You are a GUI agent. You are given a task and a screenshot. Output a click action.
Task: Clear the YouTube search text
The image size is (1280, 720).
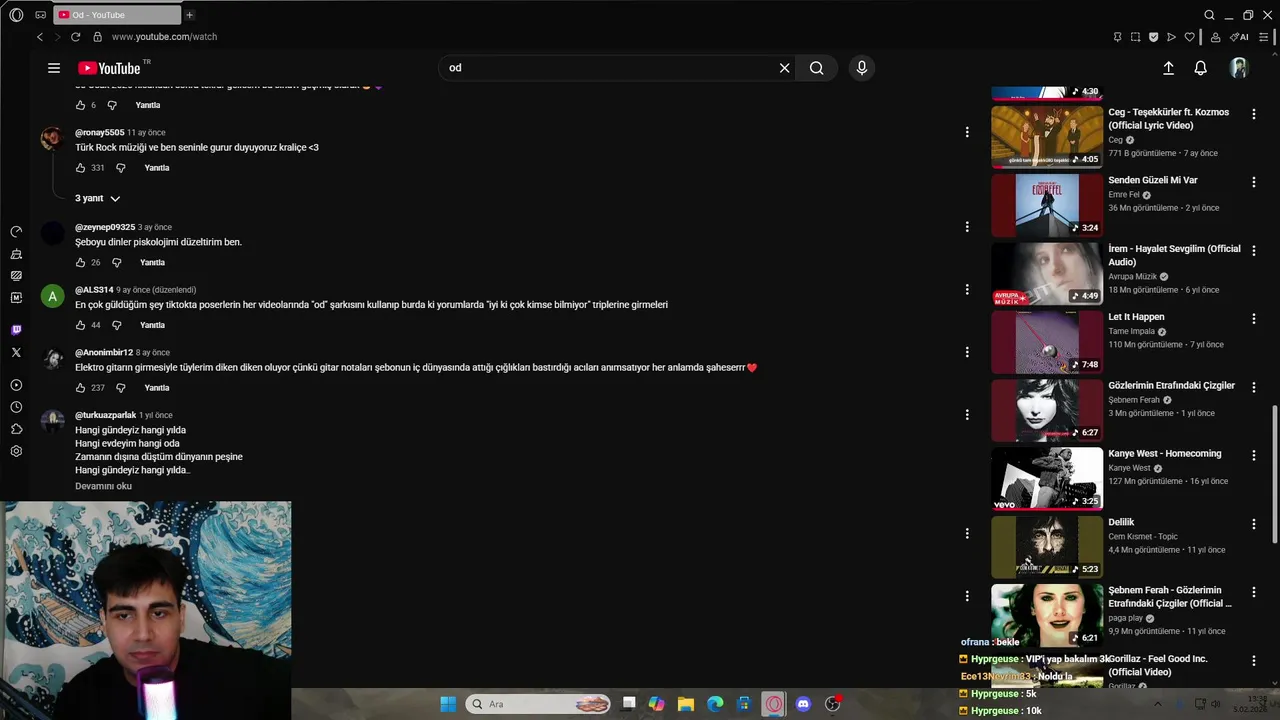click(784, 68)
